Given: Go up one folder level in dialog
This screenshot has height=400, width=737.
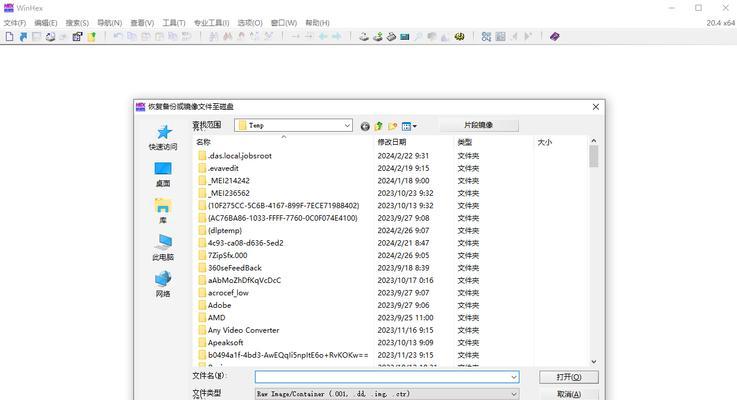Looking at the screenshot, I should (378, 126).
